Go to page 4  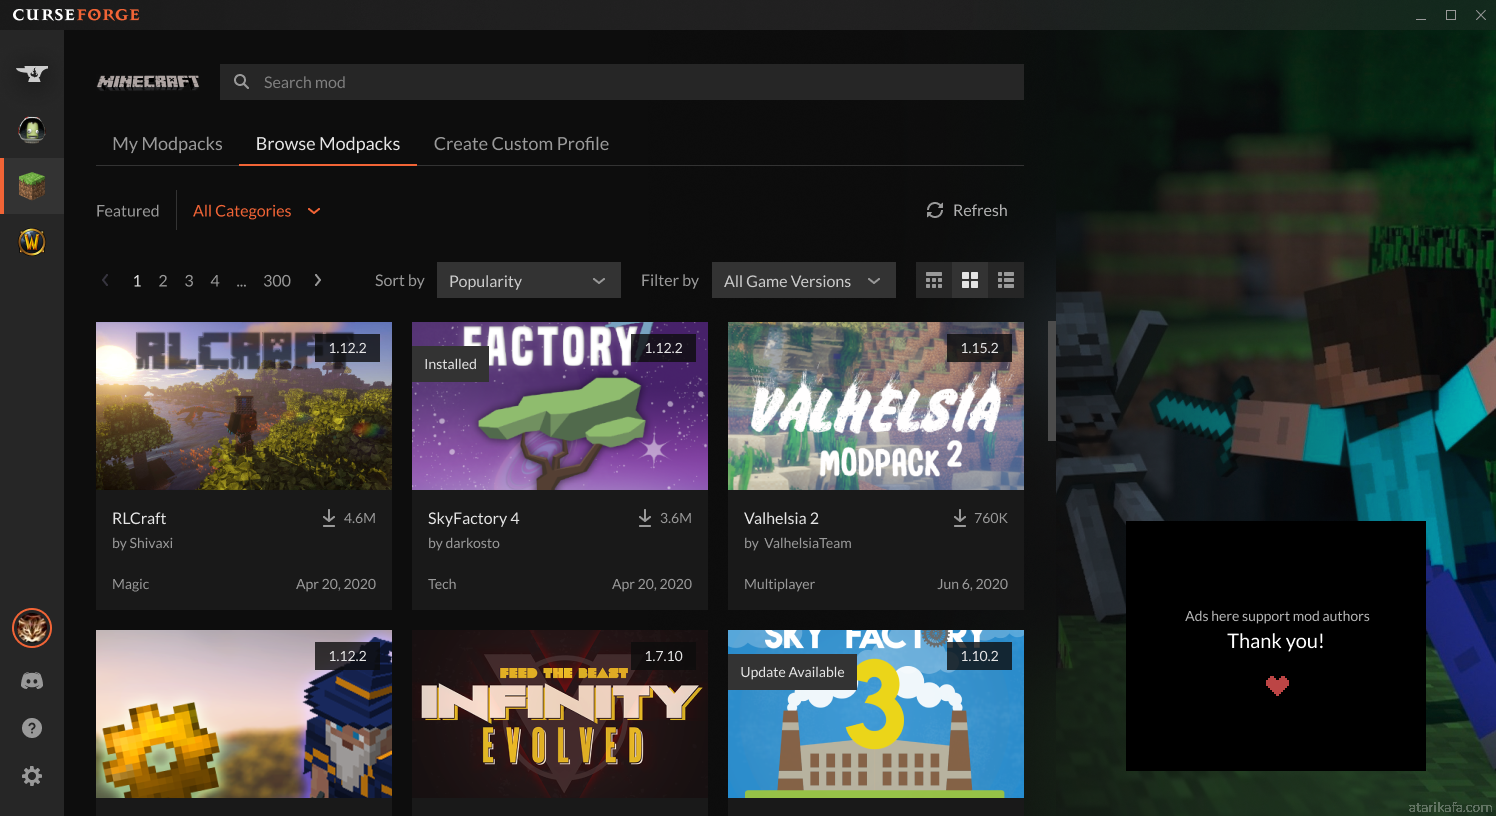[x=215, y=281]
